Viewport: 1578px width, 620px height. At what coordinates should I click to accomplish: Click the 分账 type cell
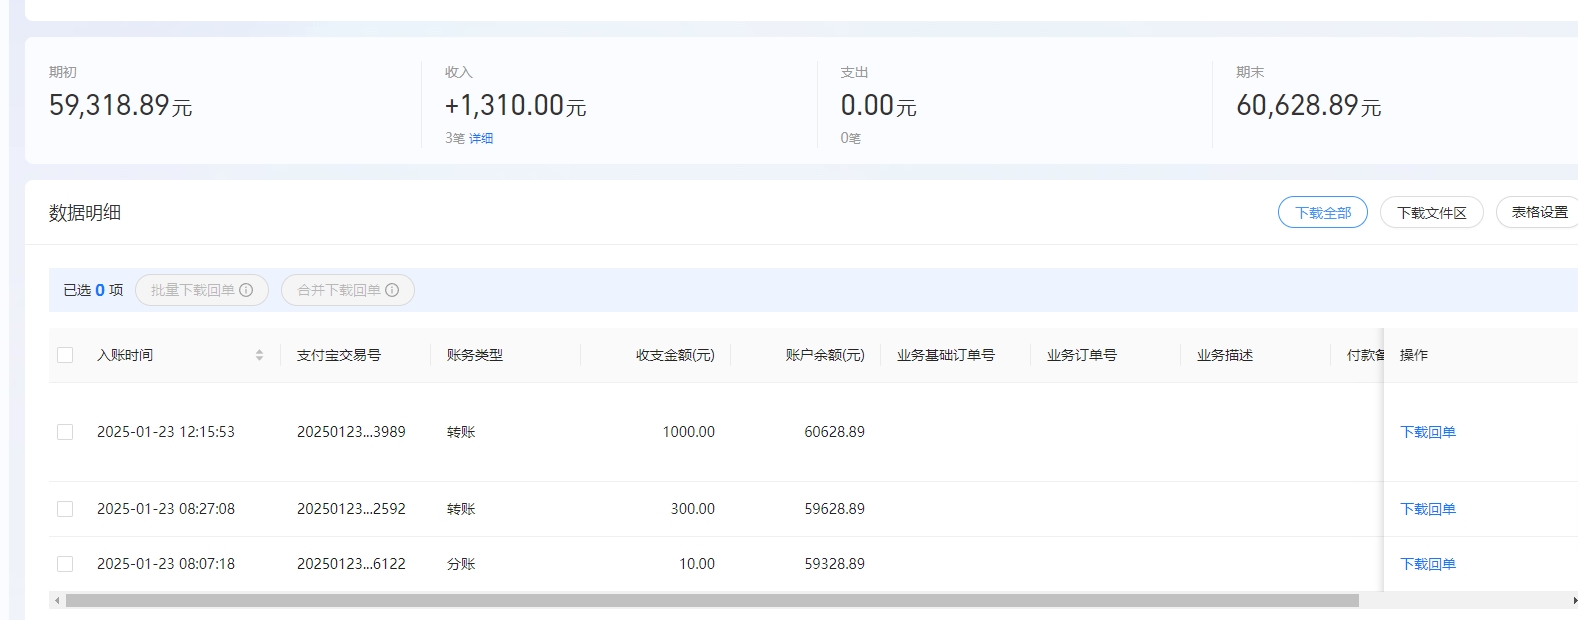click(461, 564)
